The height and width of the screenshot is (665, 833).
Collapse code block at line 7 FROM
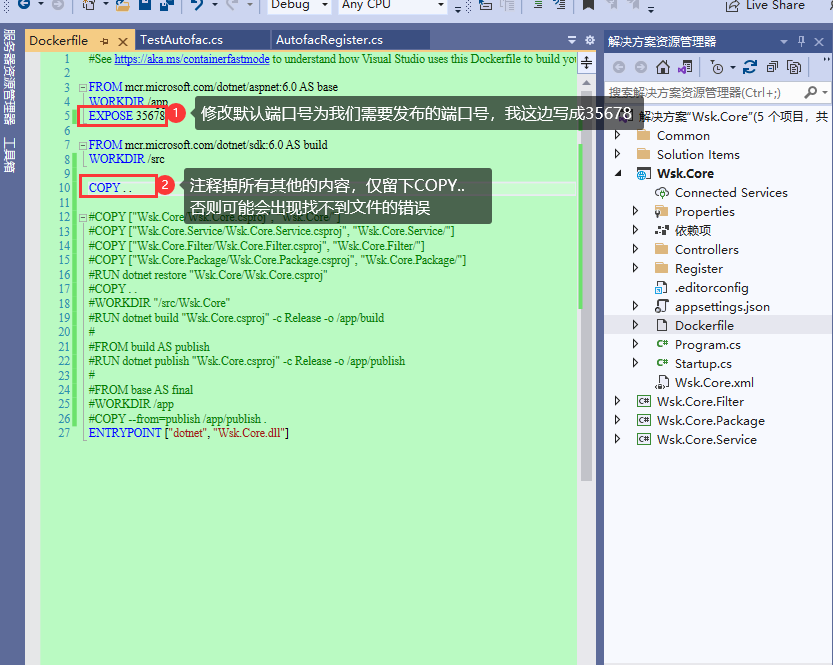[x=83, y=145]
